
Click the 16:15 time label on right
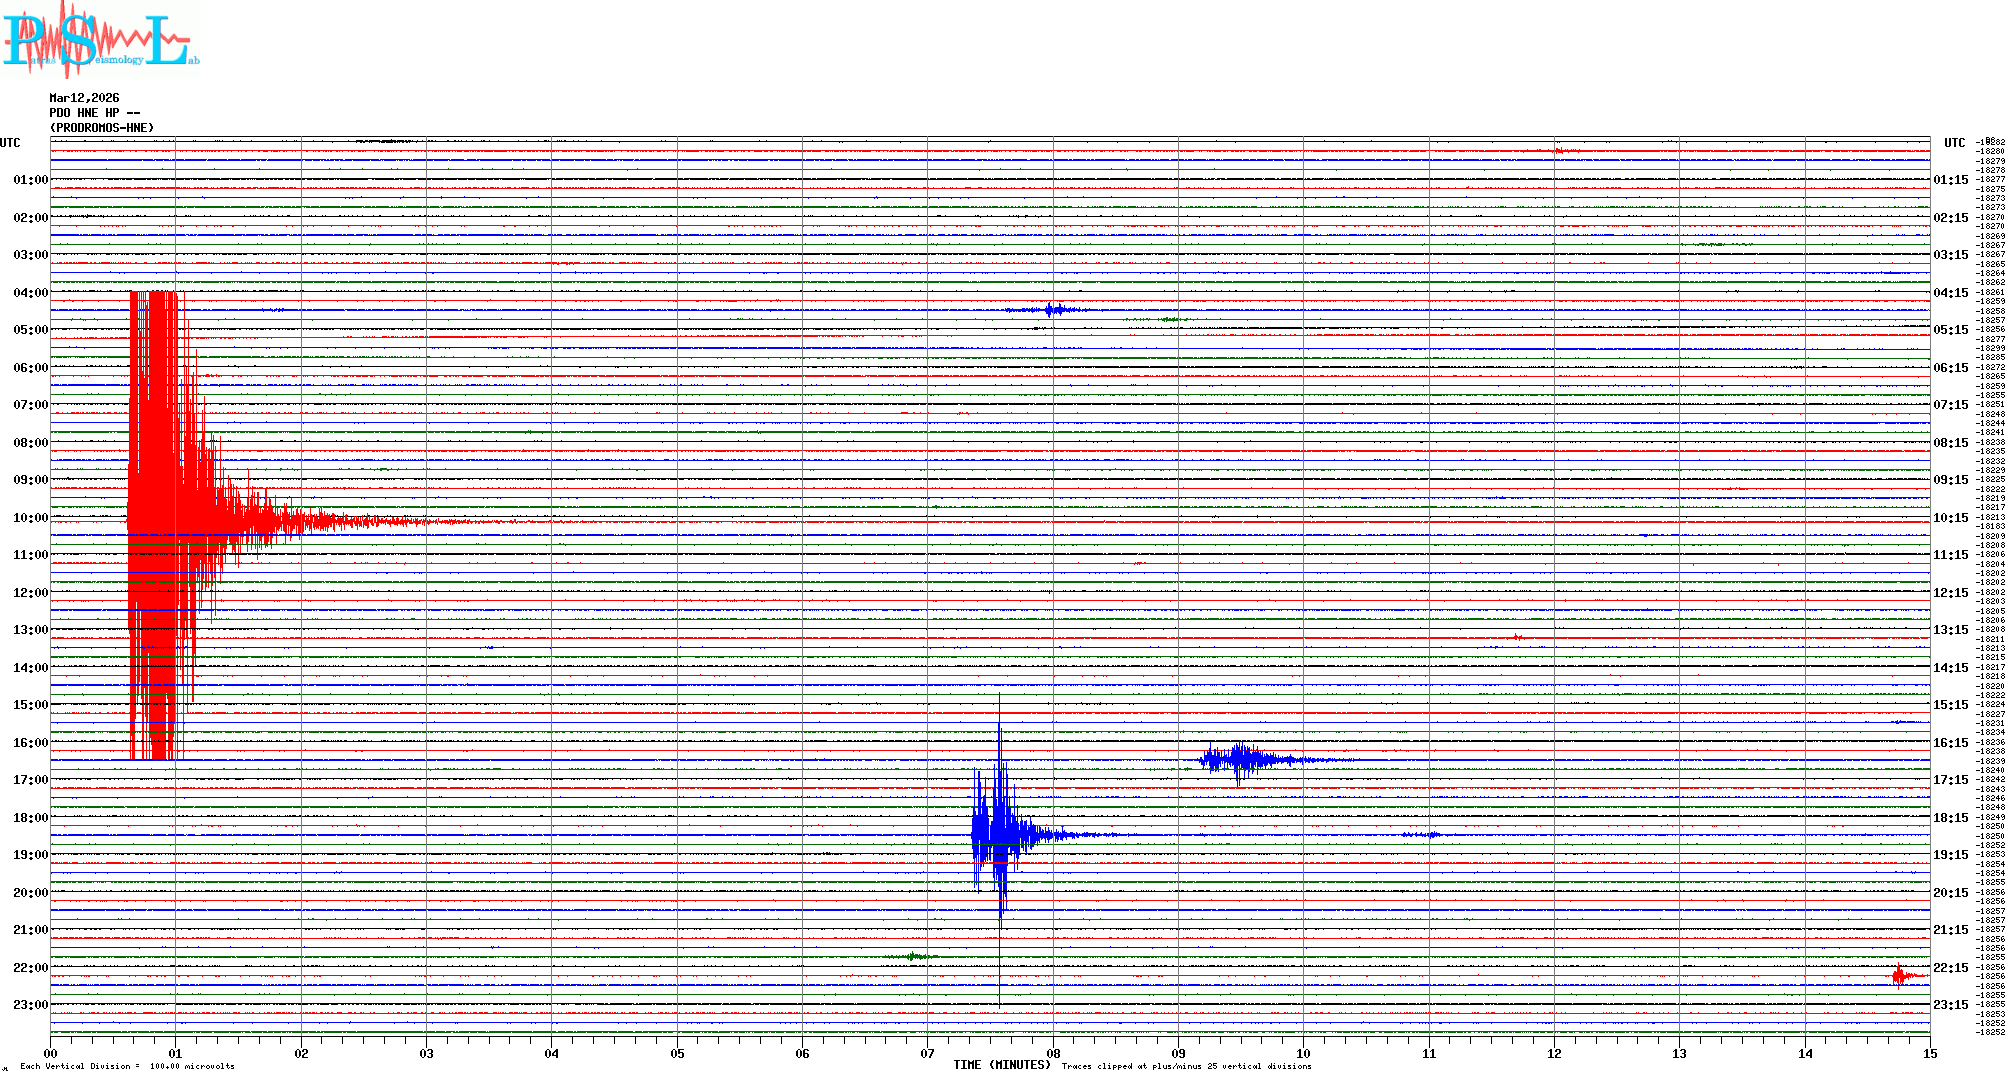pos(1950,743)
